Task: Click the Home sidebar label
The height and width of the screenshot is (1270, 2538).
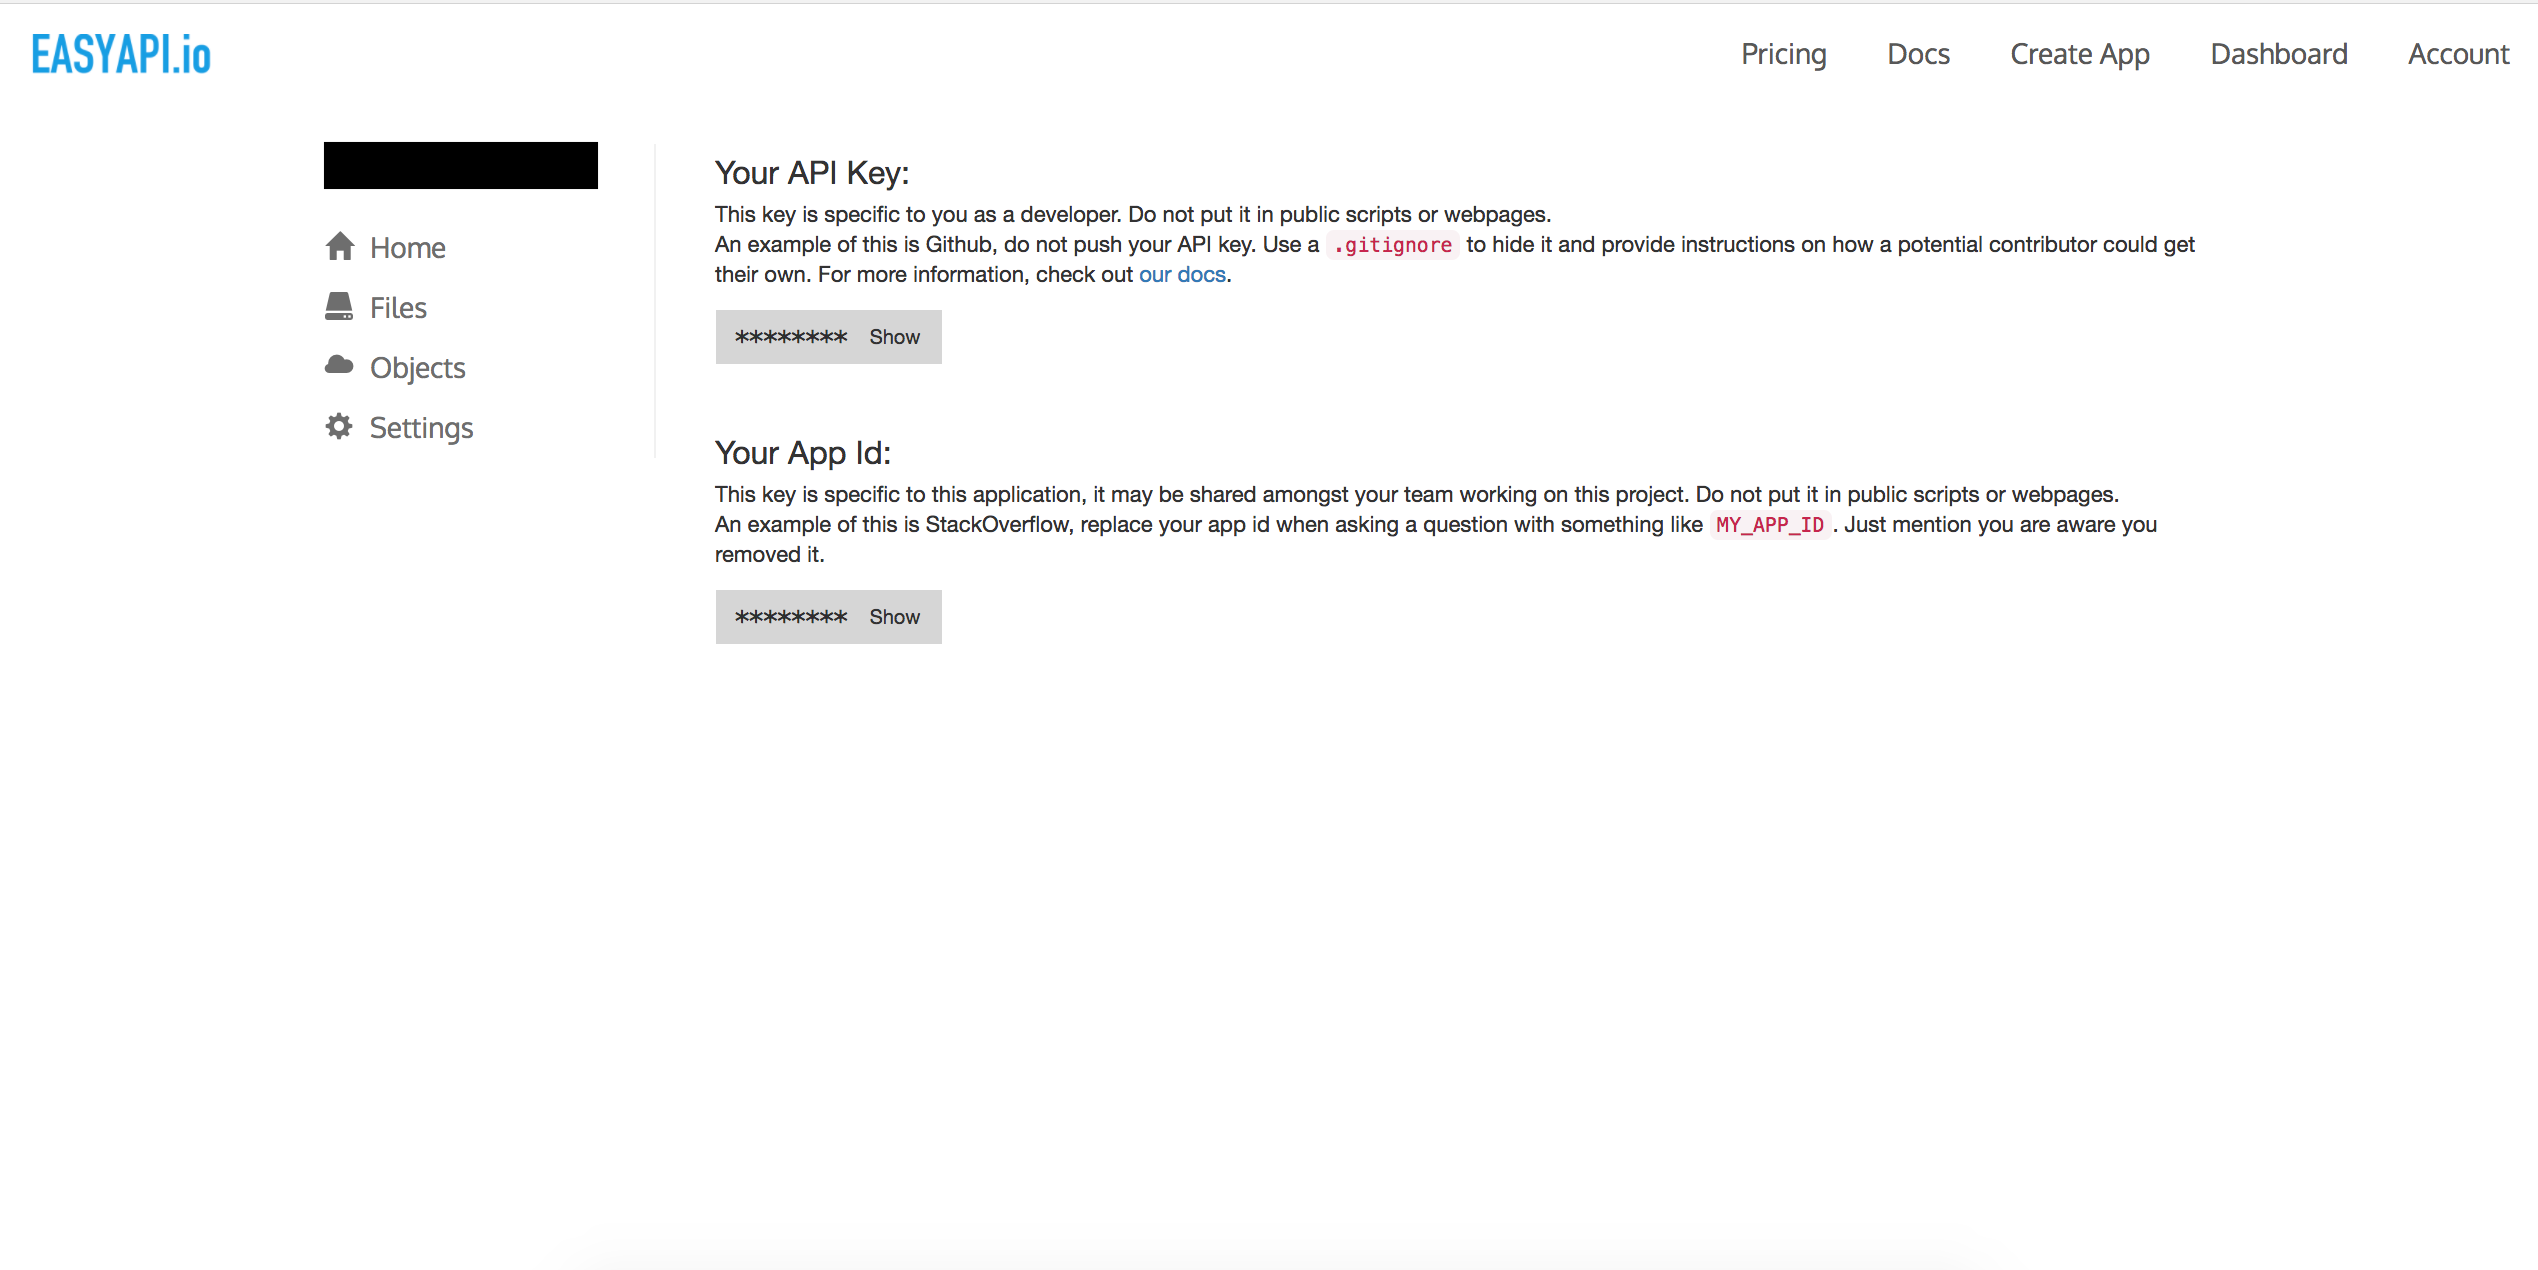Action: tap(408, 248)
